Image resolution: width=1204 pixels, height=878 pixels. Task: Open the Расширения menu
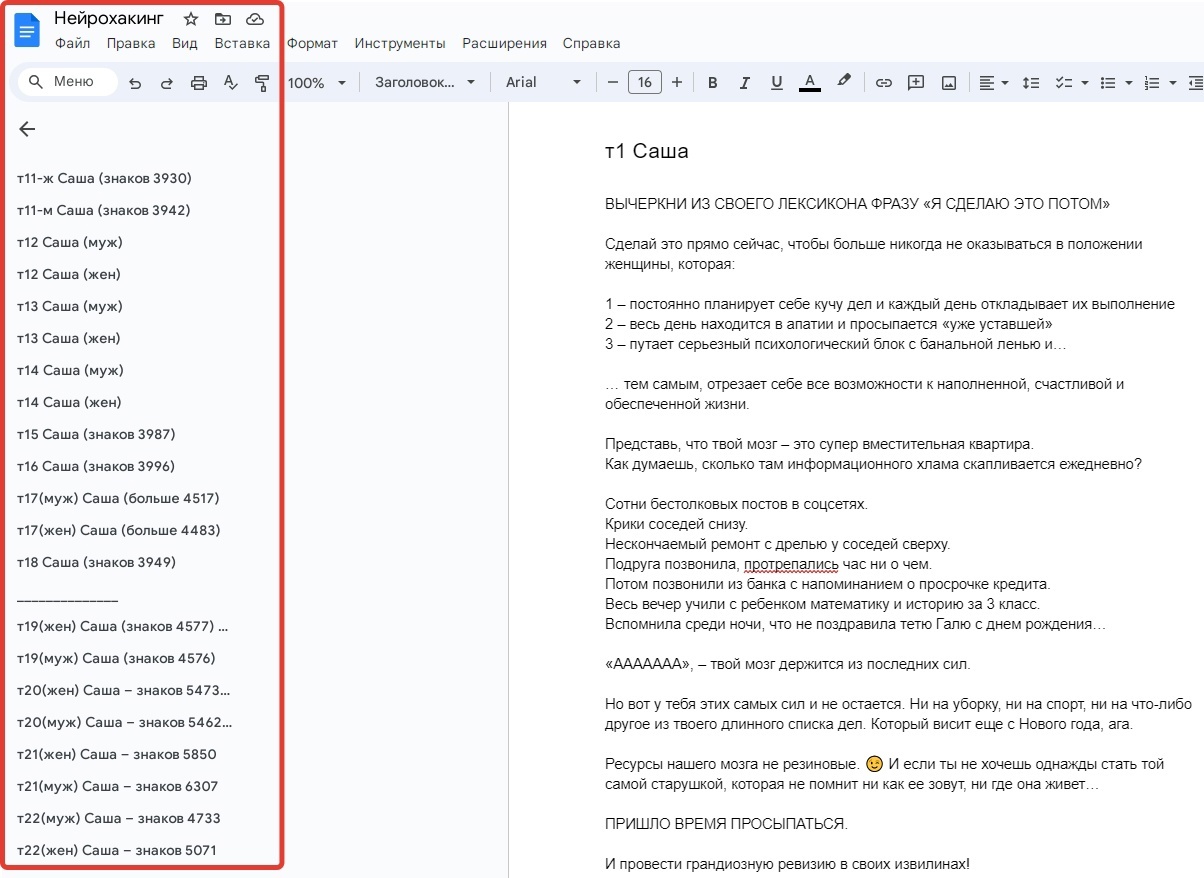(x=504, y=43)
